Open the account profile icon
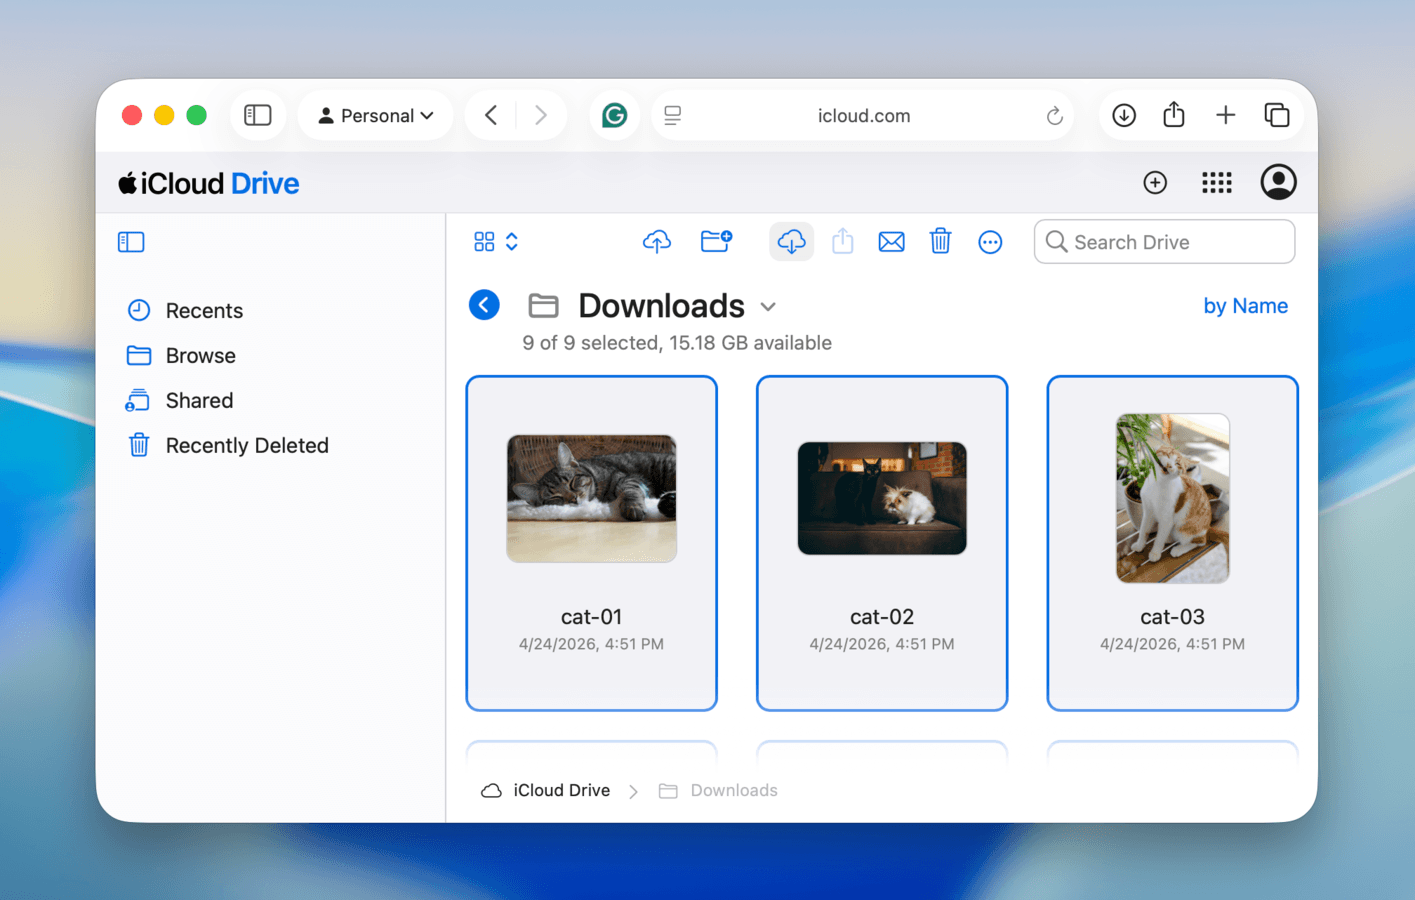 (x=1278, y=182)
